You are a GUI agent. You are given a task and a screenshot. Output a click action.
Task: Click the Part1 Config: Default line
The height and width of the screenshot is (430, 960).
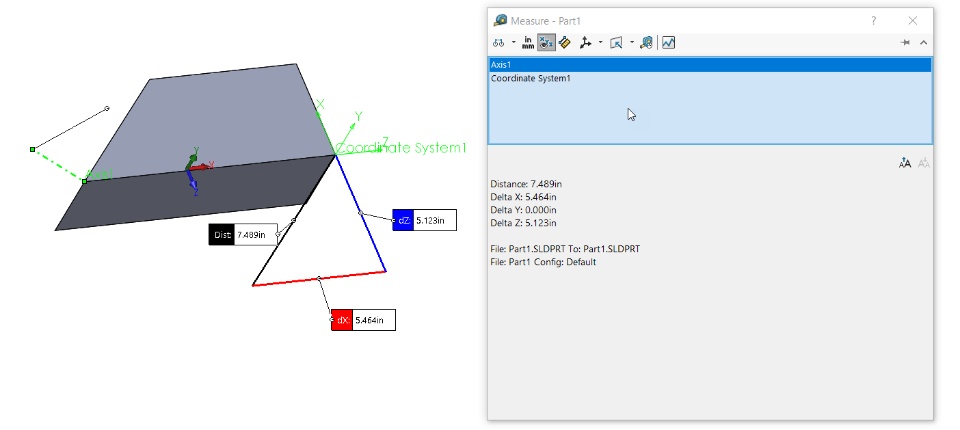543,262
